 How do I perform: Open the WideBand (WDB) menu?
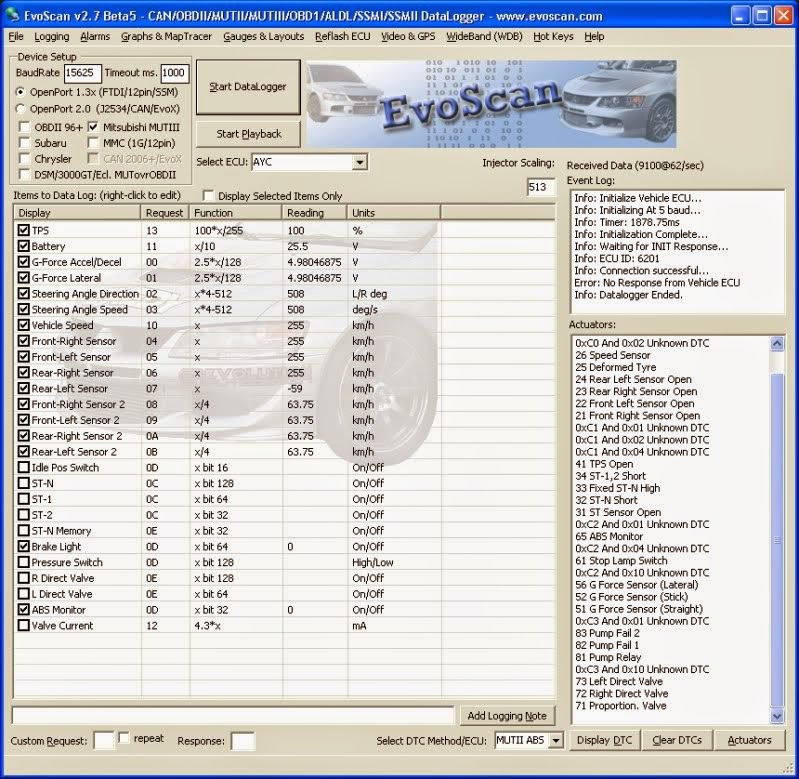[x=484, y=37]
